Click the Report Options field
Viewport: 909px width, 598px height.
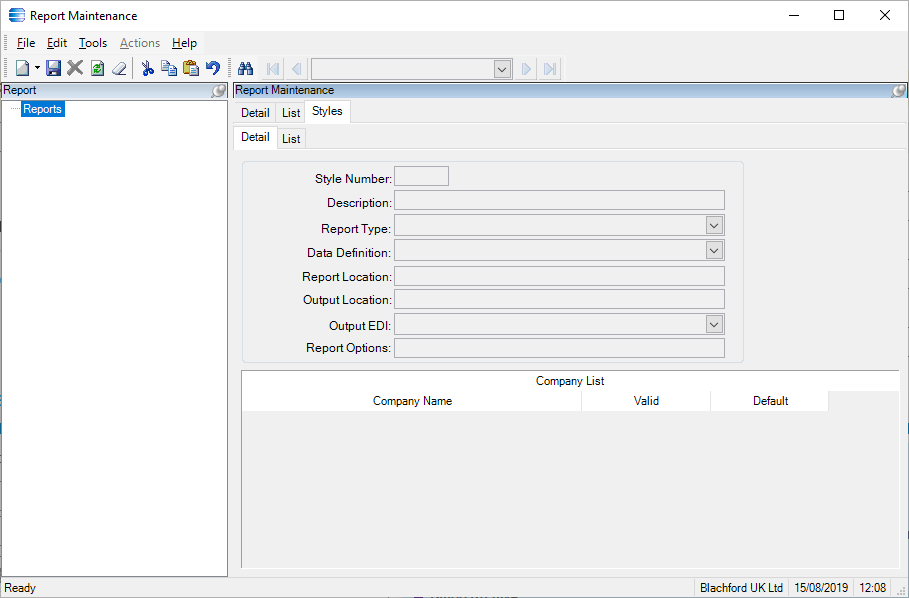tap(559, 348)
